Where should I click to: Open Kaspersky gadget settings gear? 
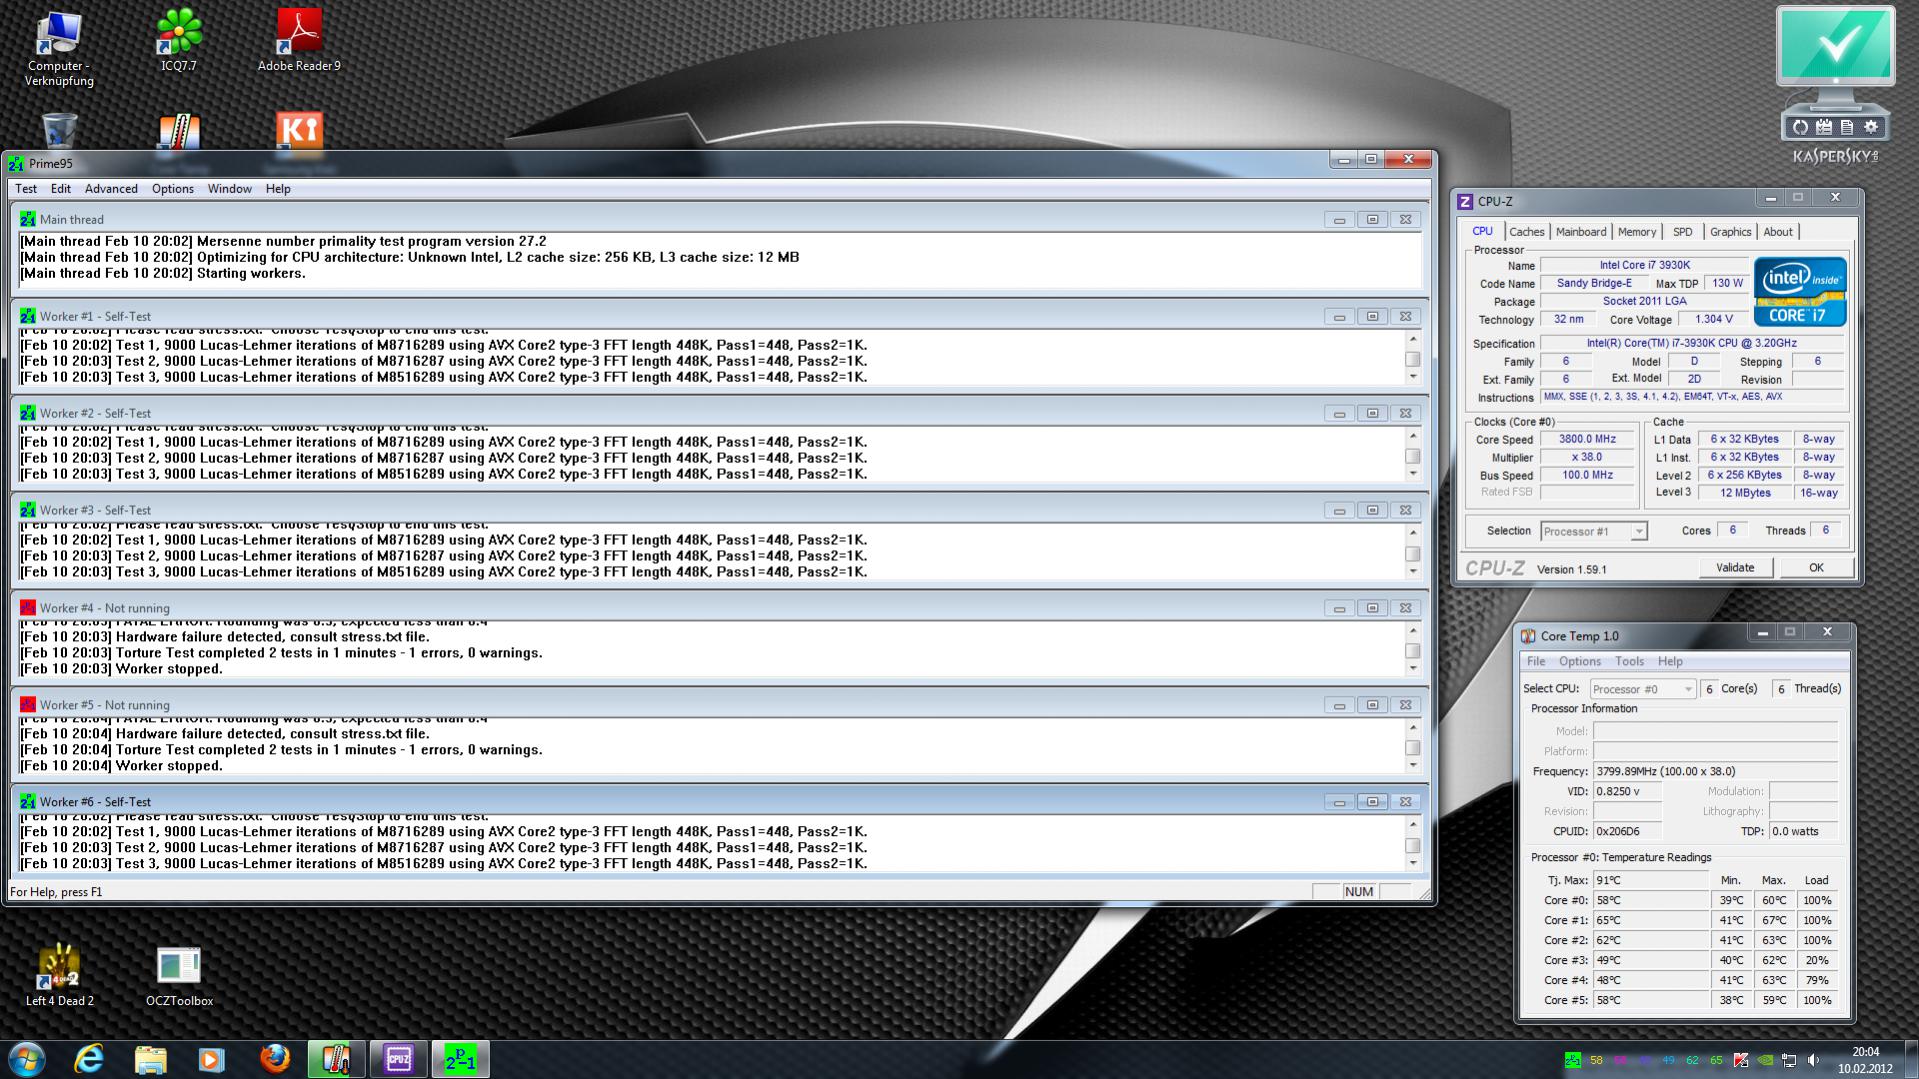(x=1871, y=127)
